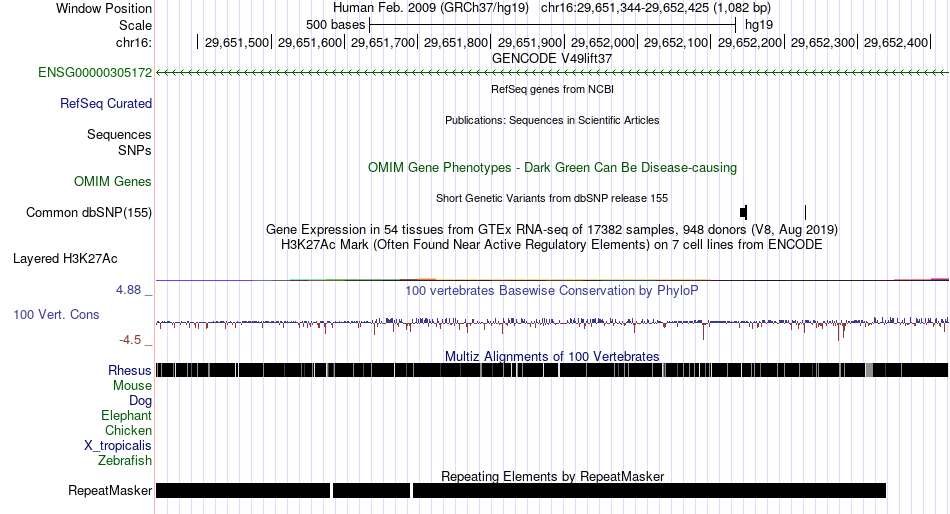The image size is (950, 514).
Task: Select the RepeatMasker track label
Action: 110,490
